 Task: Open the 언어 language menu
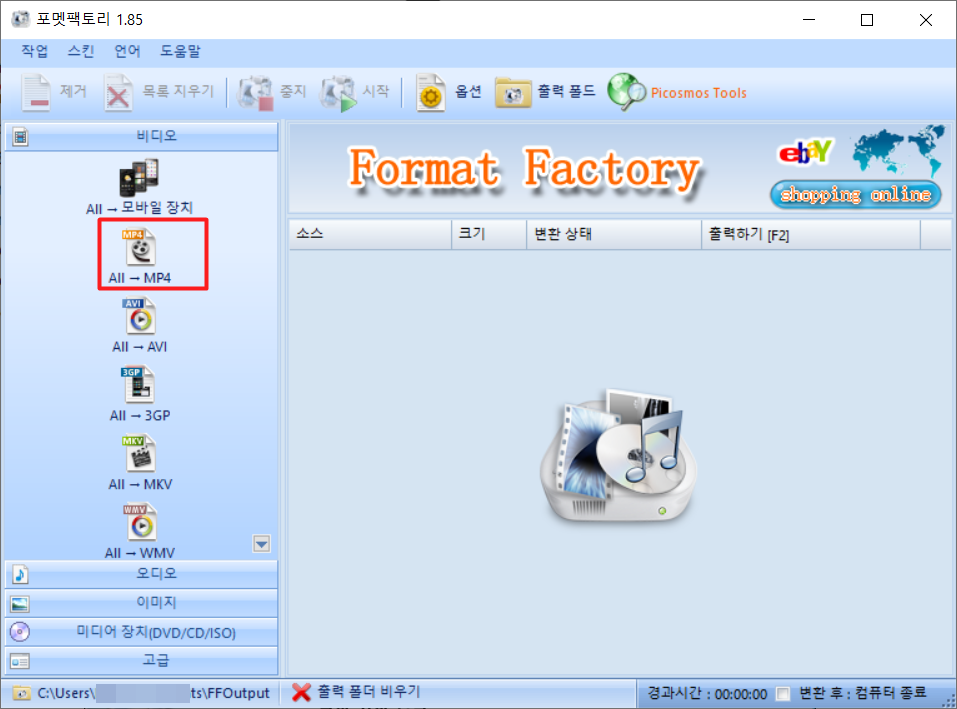127,51
